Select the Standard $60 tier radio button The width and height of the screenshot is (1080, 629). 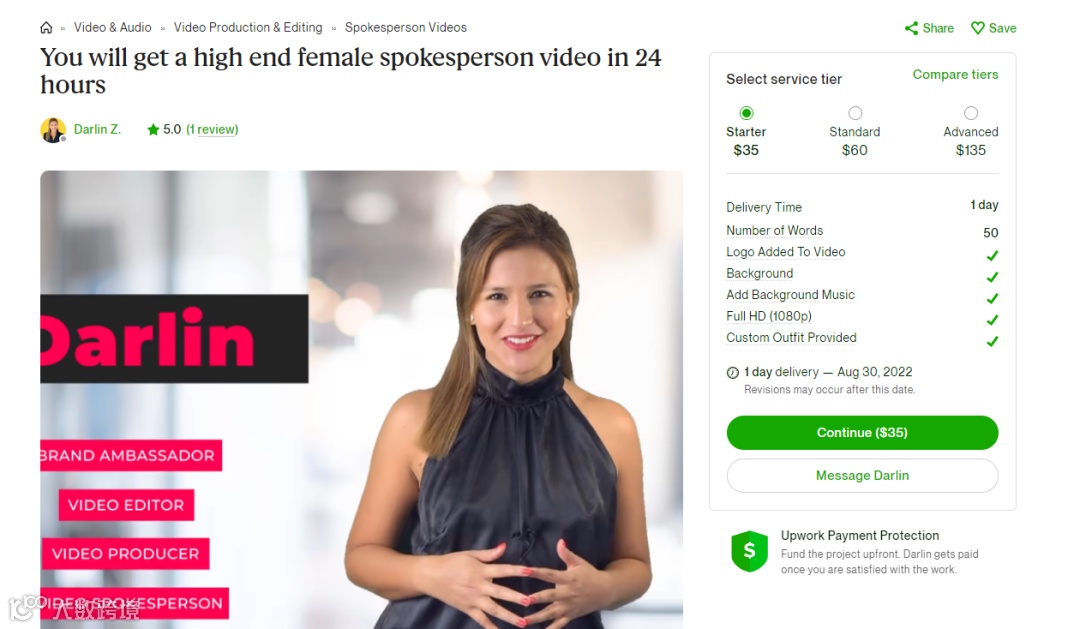855,113
